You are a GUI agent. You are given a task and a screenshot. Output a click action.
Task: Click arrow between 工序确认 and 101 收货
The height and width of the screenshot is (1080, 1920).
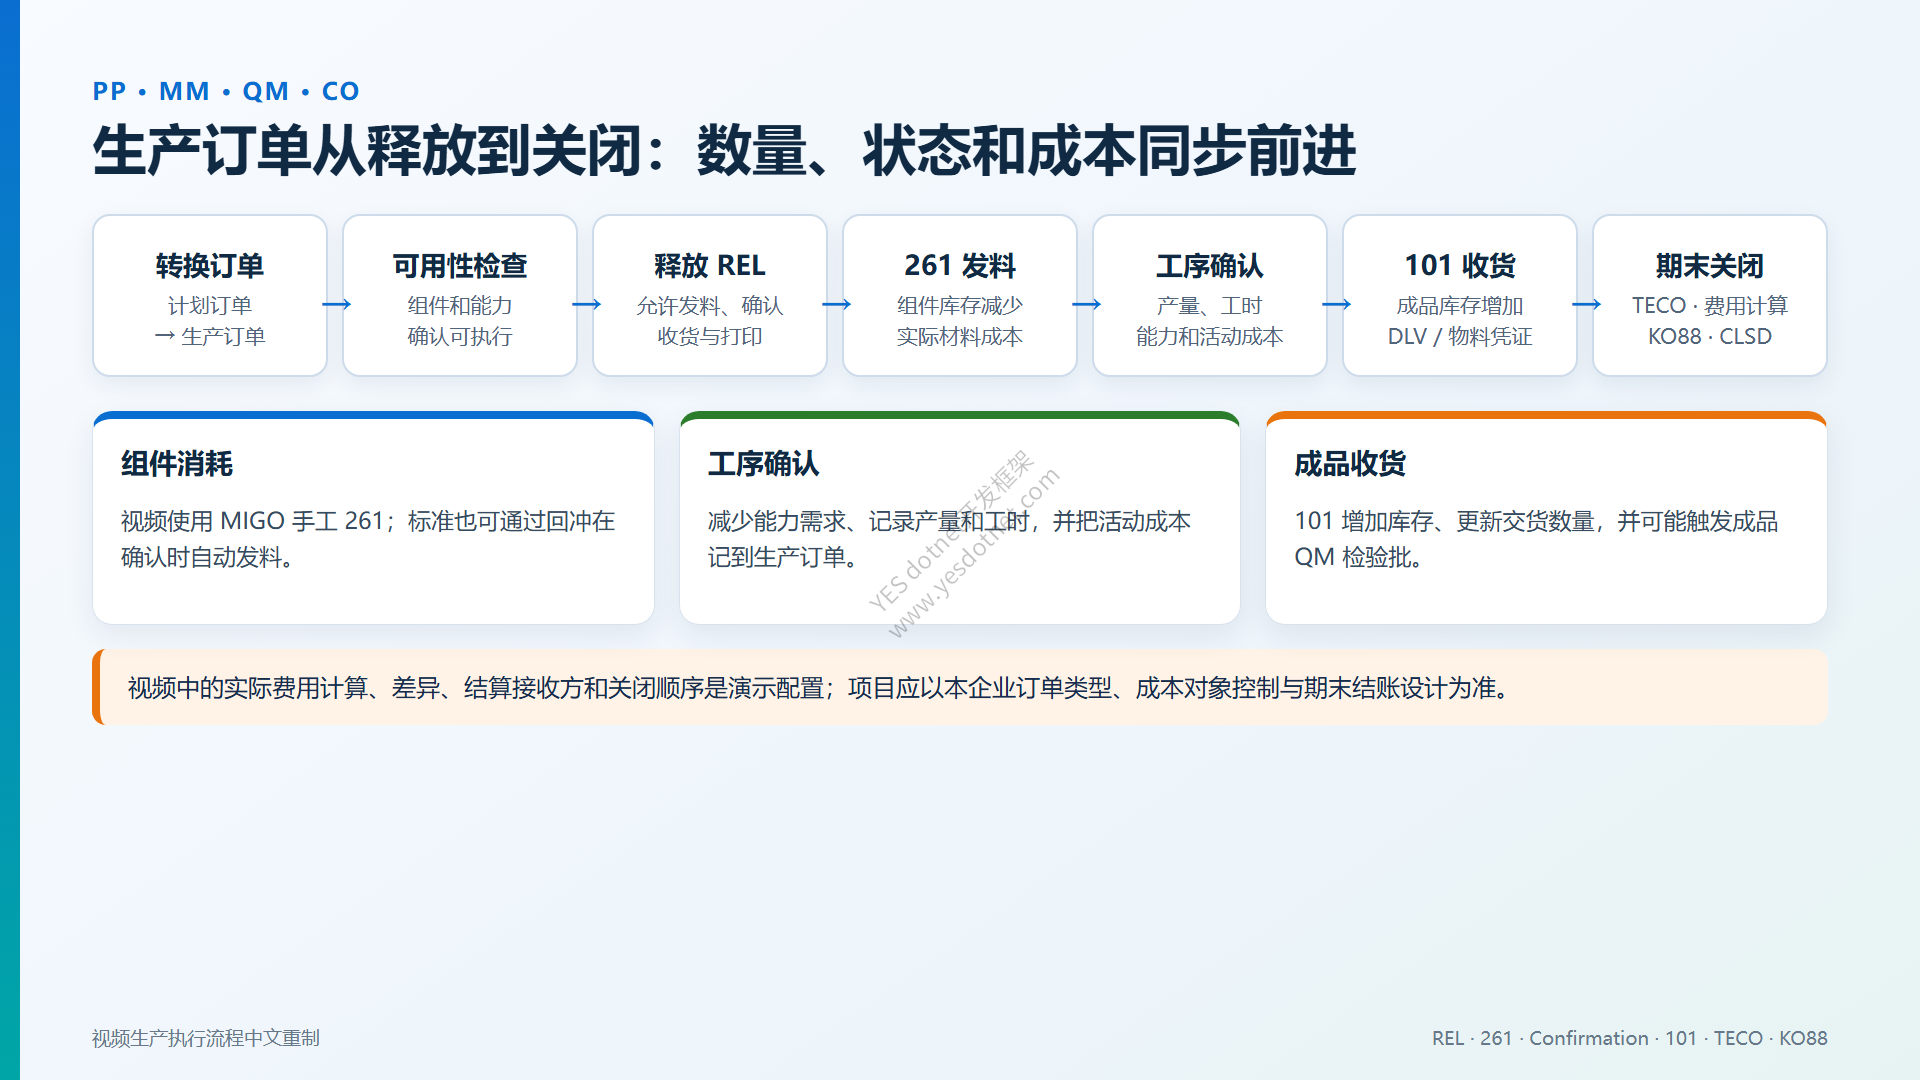pyautogui.click(x=1336, y=304)
